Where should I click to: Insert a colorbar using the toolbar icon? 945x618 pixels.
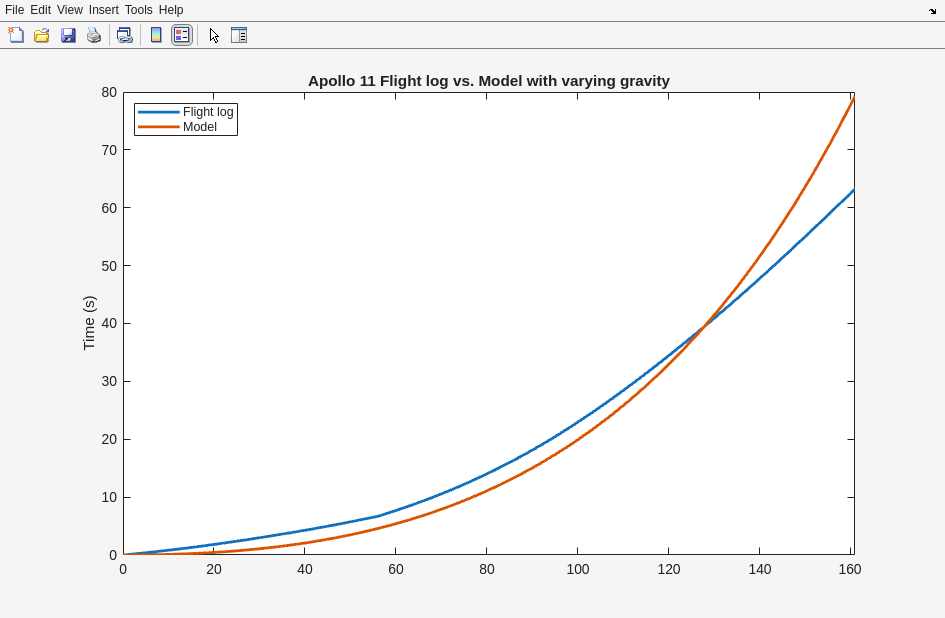[156, 35]
